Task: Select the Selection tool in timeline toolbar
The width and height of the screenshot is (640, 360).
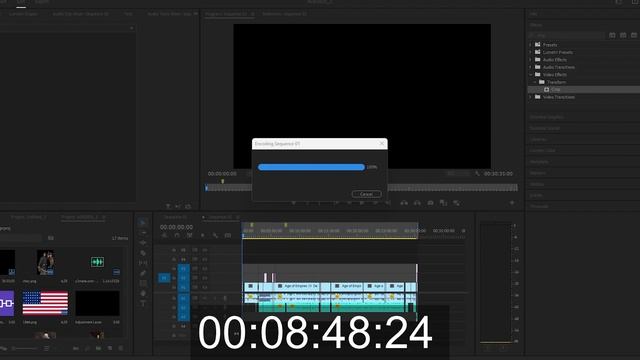Action: click(143, 222)
